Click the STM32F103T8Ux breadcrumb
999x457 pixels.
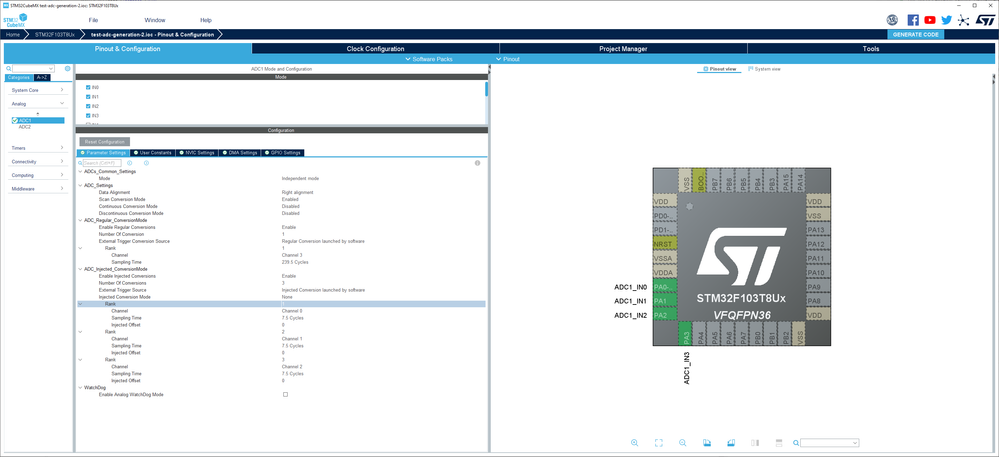(x=55, y=34)
